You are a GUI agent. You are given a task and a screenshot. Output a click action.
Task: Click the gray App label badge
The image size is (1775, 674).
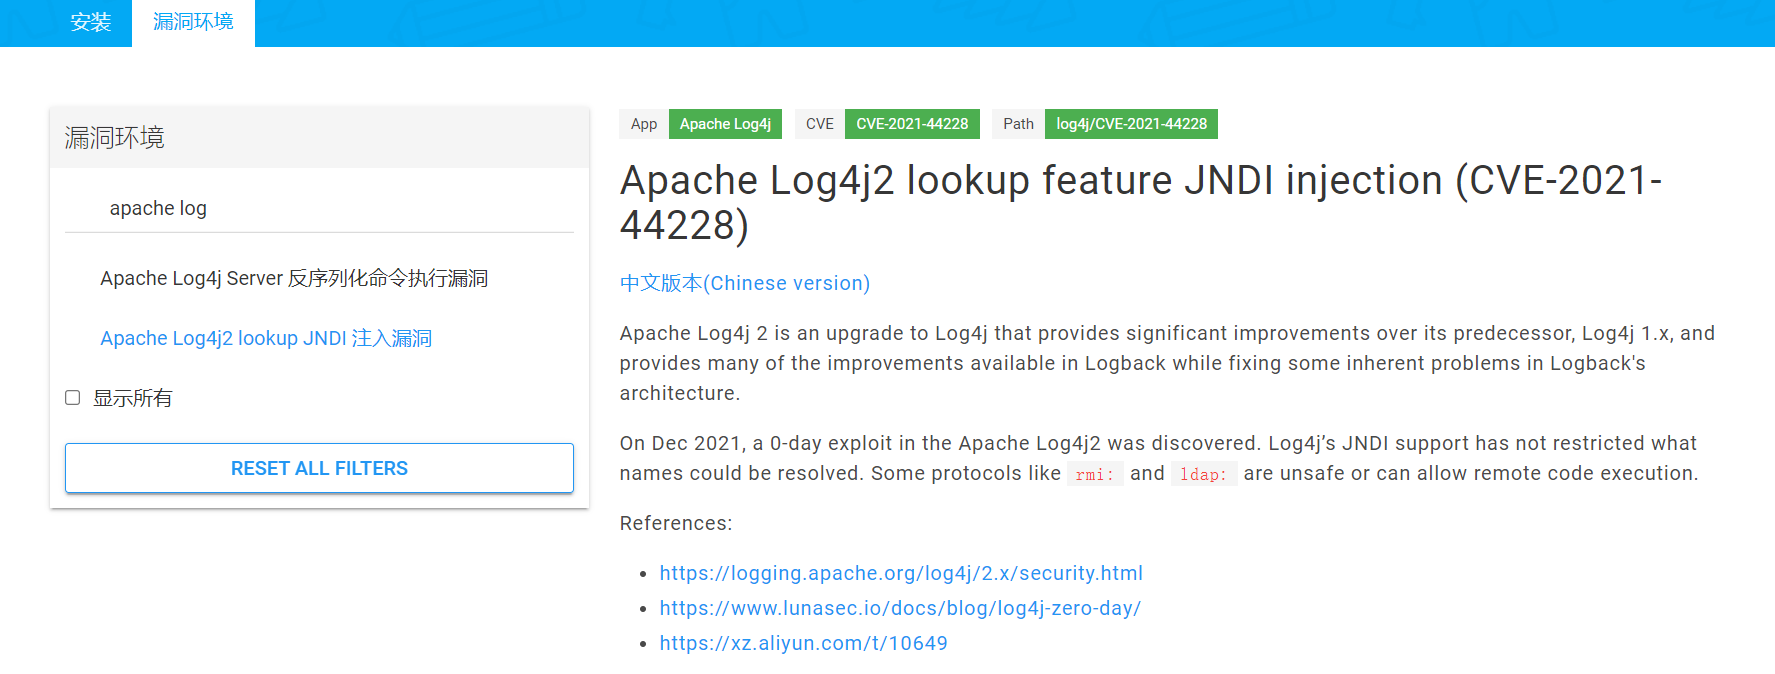[644, 124]
